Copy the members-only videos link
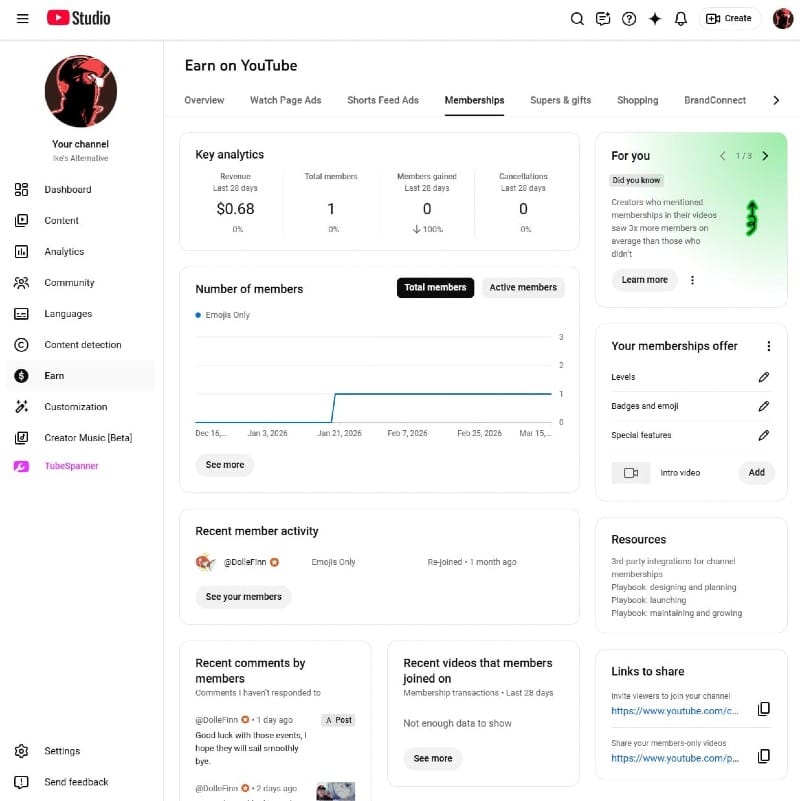Viewport: 800px width, 801px height. [764, 756]
